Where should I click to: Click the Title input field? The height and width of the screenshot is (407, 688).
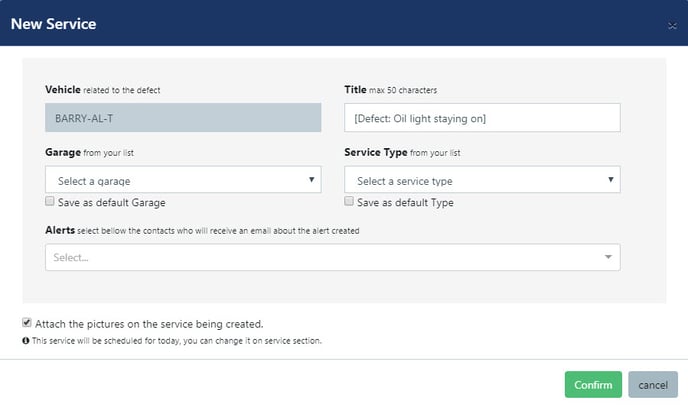482,118
